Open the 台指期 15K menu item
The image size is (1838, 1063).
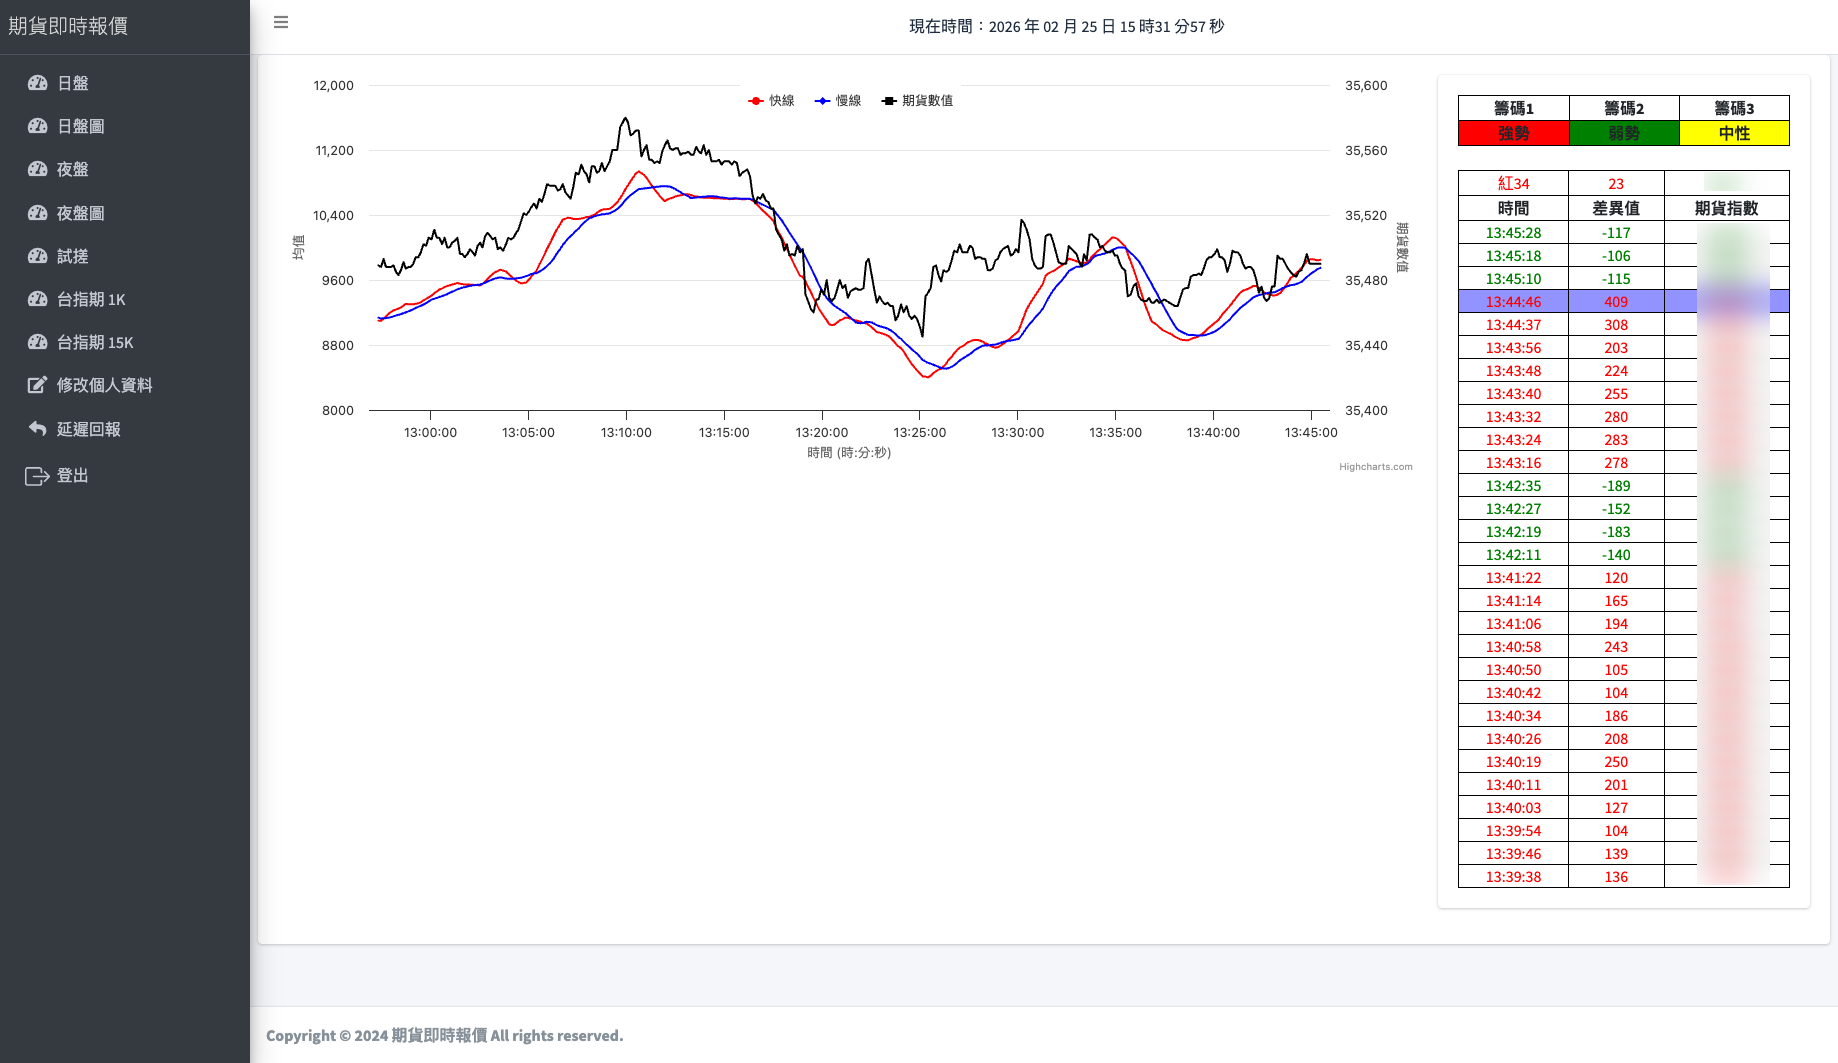pyautogui.click(x=94, y=342)
